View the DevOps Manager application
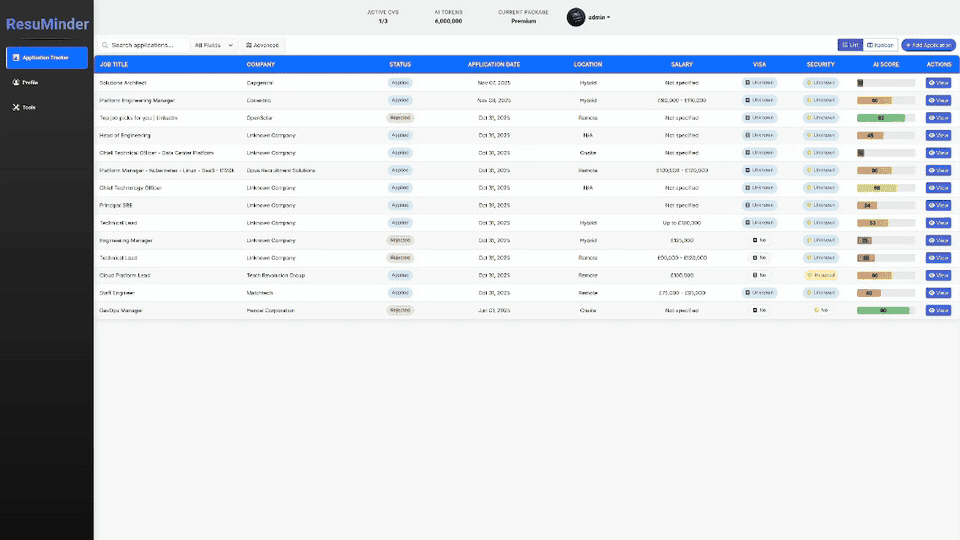Image resolution: width=960 pixels, height=540 pixels. [x=938, y=310]
